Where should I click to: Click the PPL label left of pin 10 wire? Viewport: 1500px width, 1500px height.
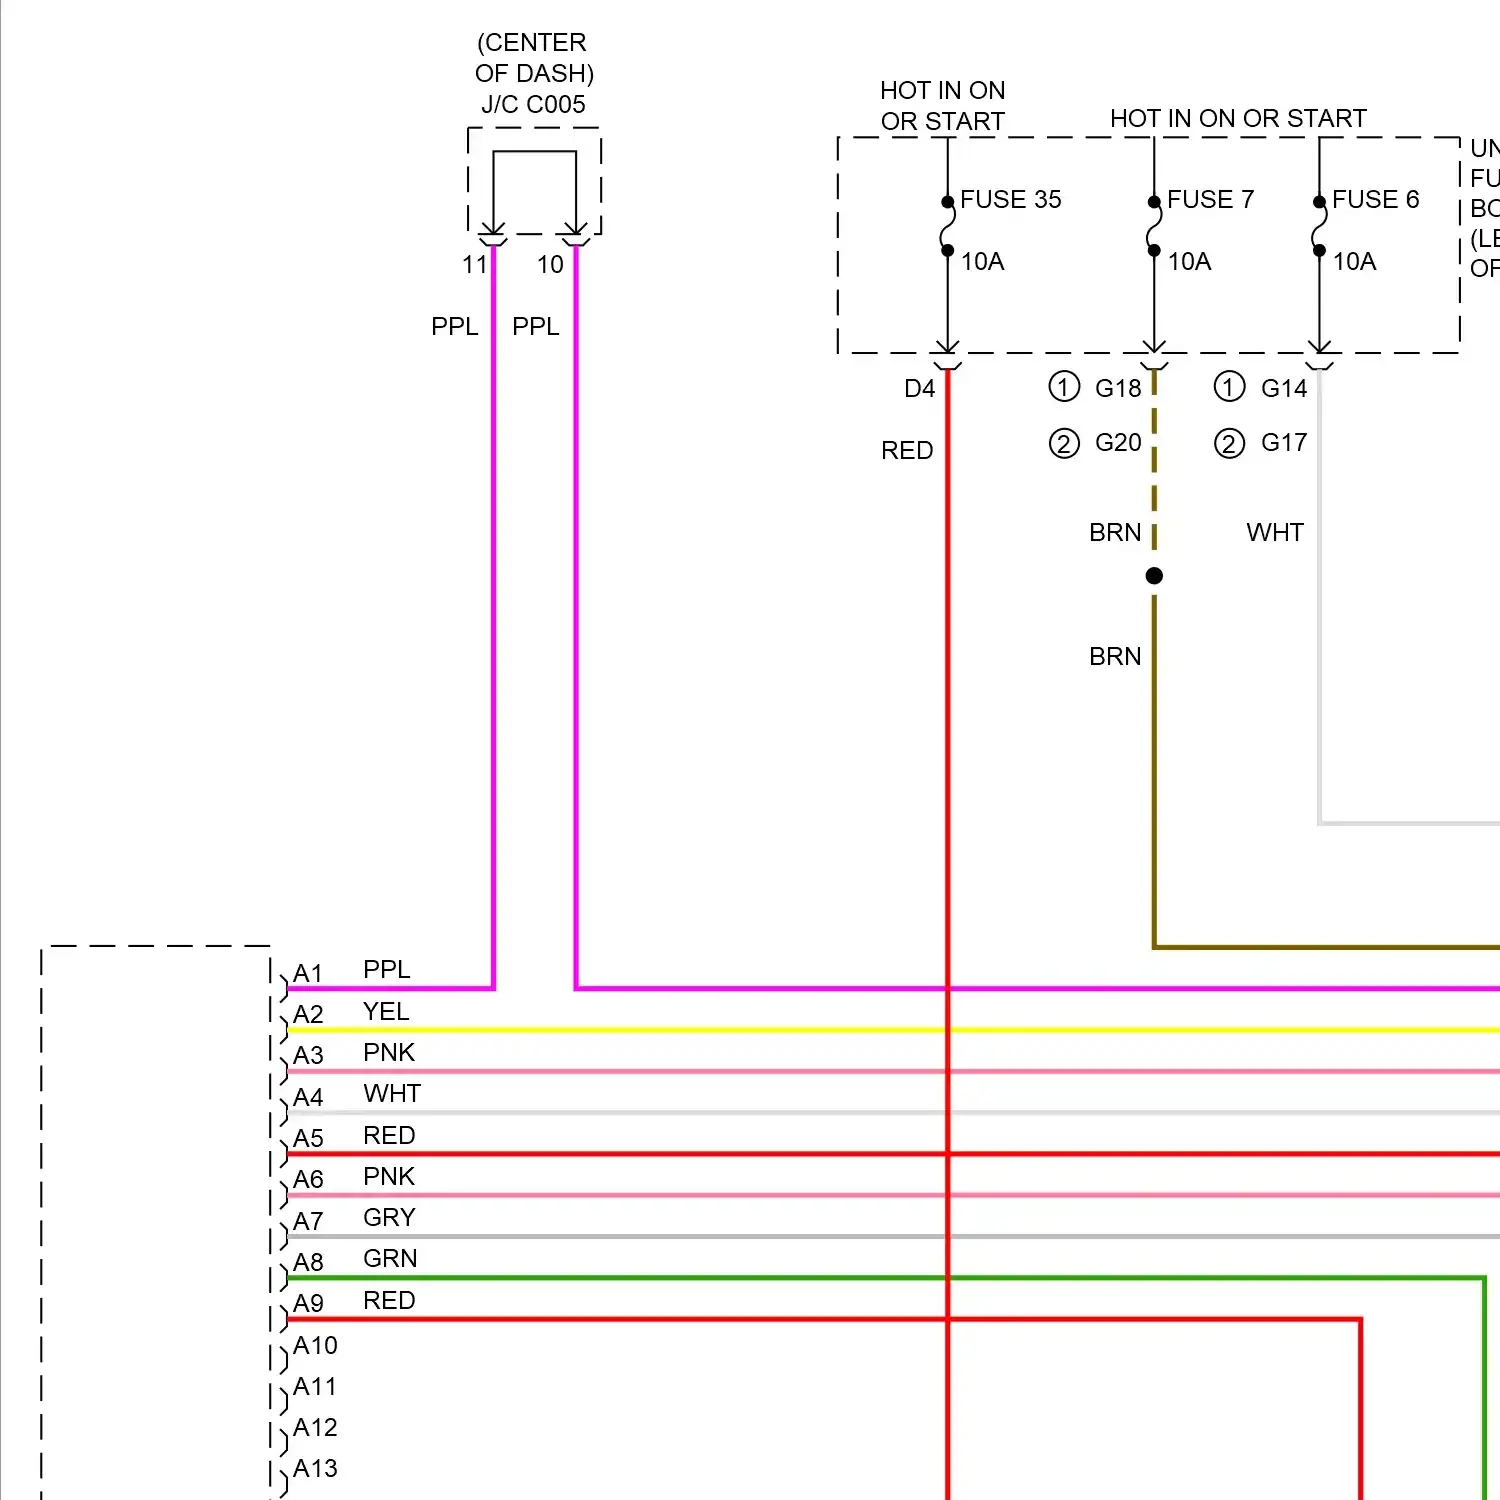pyautogui.click(x=536, y=327)
